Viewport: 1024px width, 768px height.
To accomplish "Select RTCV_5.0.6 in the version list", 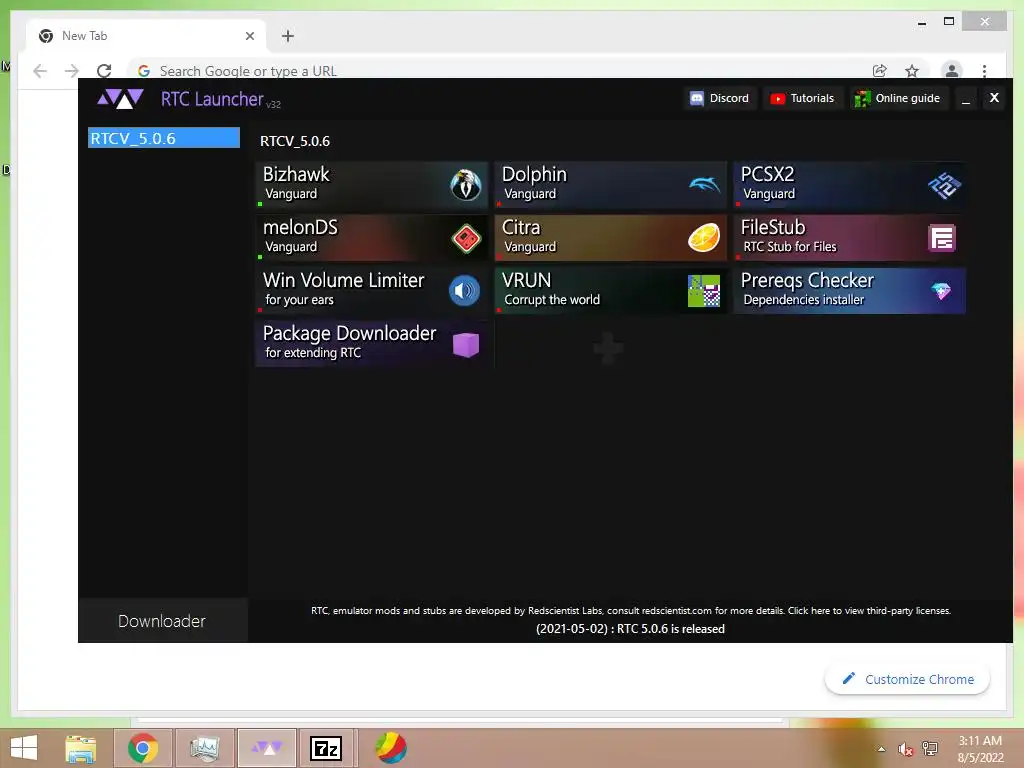I will click(164, 138).
